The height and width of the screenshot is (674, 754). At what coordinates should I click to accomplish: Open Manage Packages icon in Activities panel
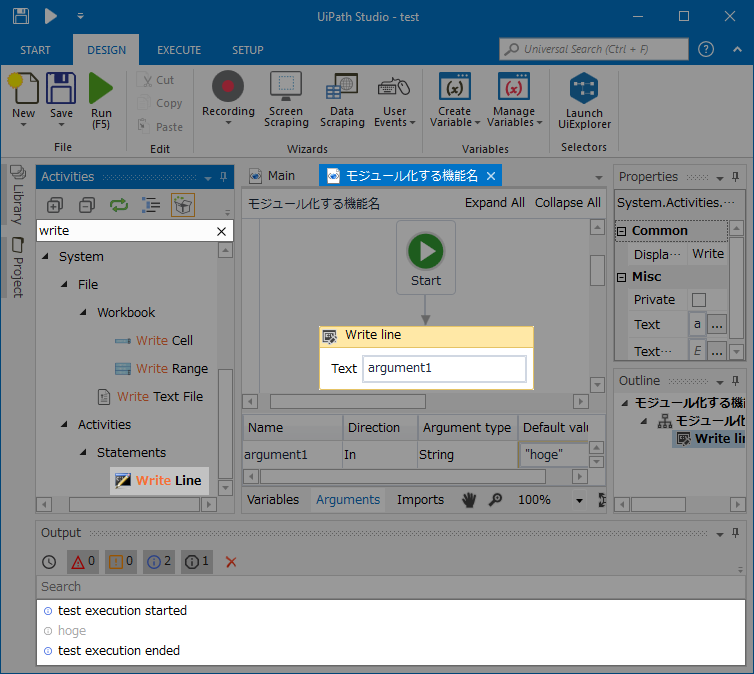pos(183,206)
